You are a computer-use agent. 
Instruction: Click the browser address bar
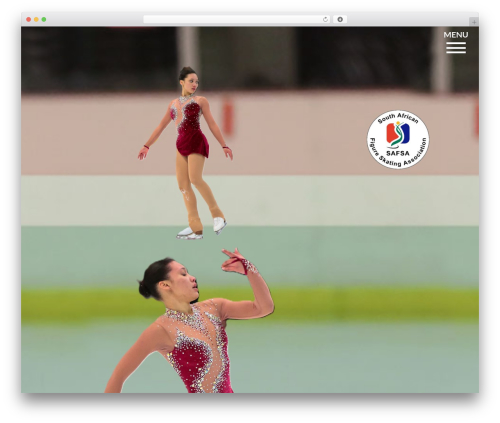[x=237, y=20]
